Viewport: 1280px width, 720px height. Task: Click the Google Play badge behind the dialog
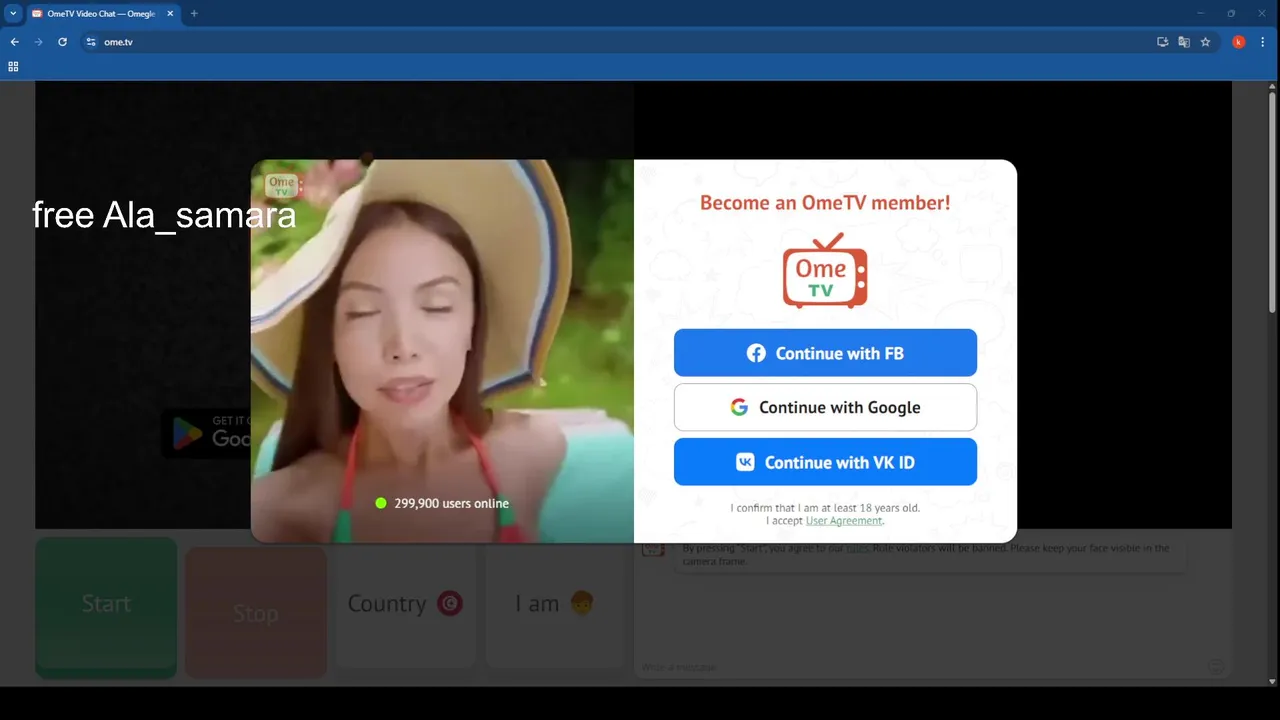point(207,433)
